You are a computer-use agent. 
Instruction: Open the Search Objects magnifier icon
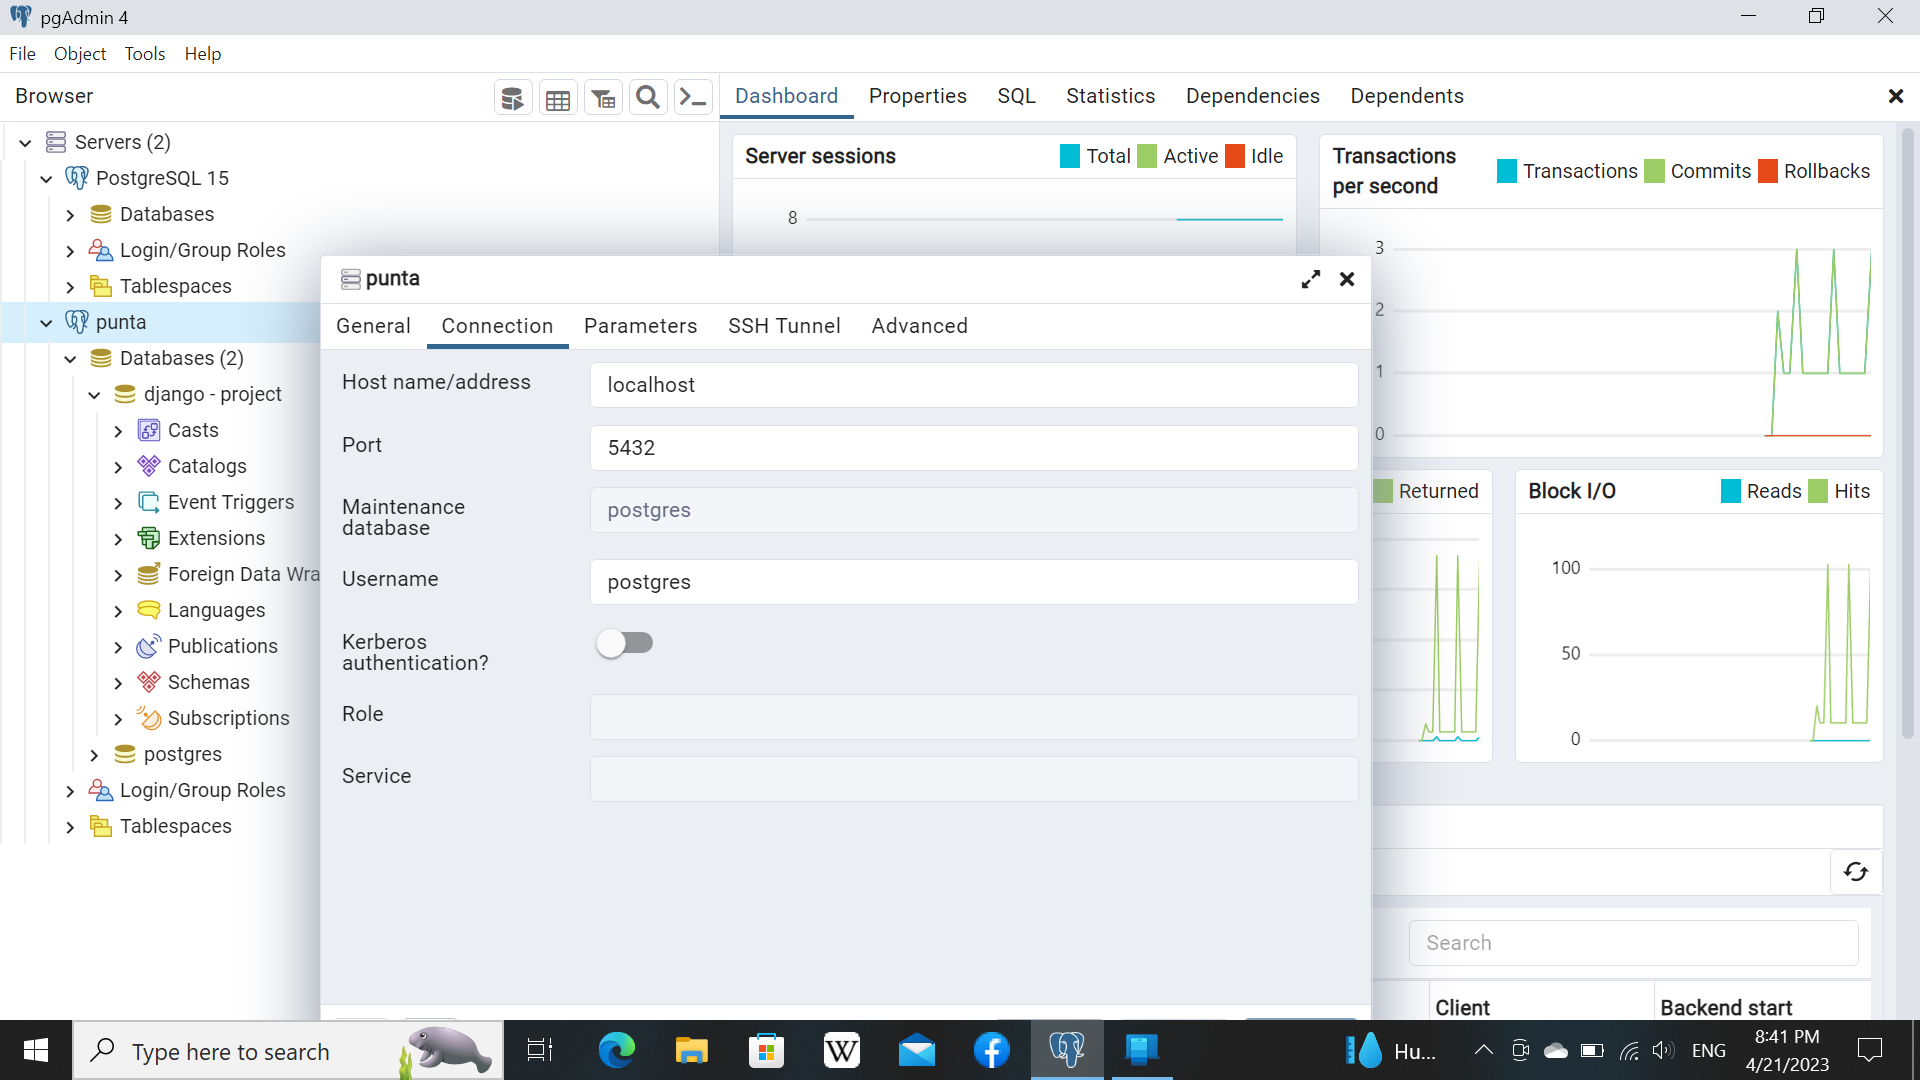click(648, 97)
